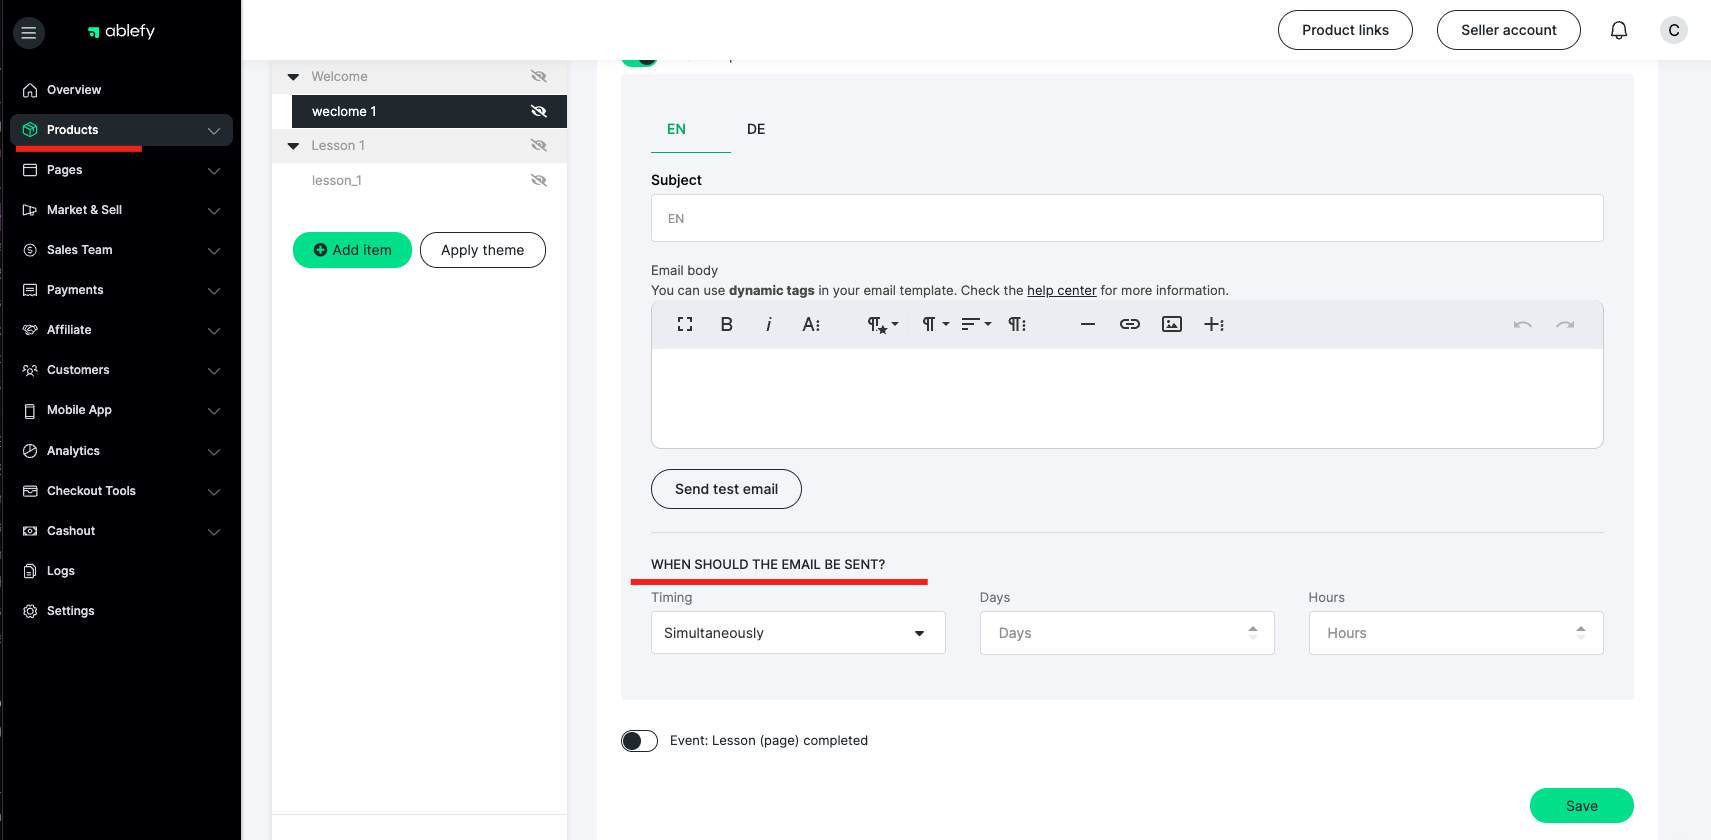The height and width of the screenshot is (840, 1711).
Task: Toggle visibility of lesson_1 item
Action: tap(539, 180)
